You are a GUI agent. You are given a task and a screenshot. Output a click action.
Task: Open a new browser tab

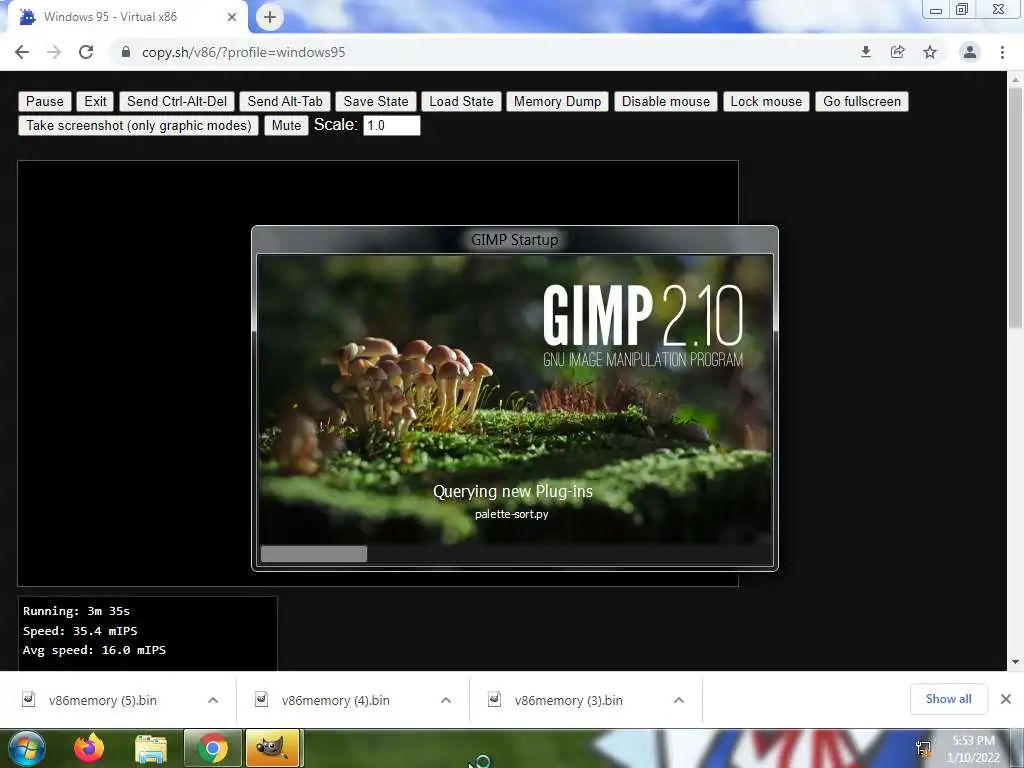[270, 17]
